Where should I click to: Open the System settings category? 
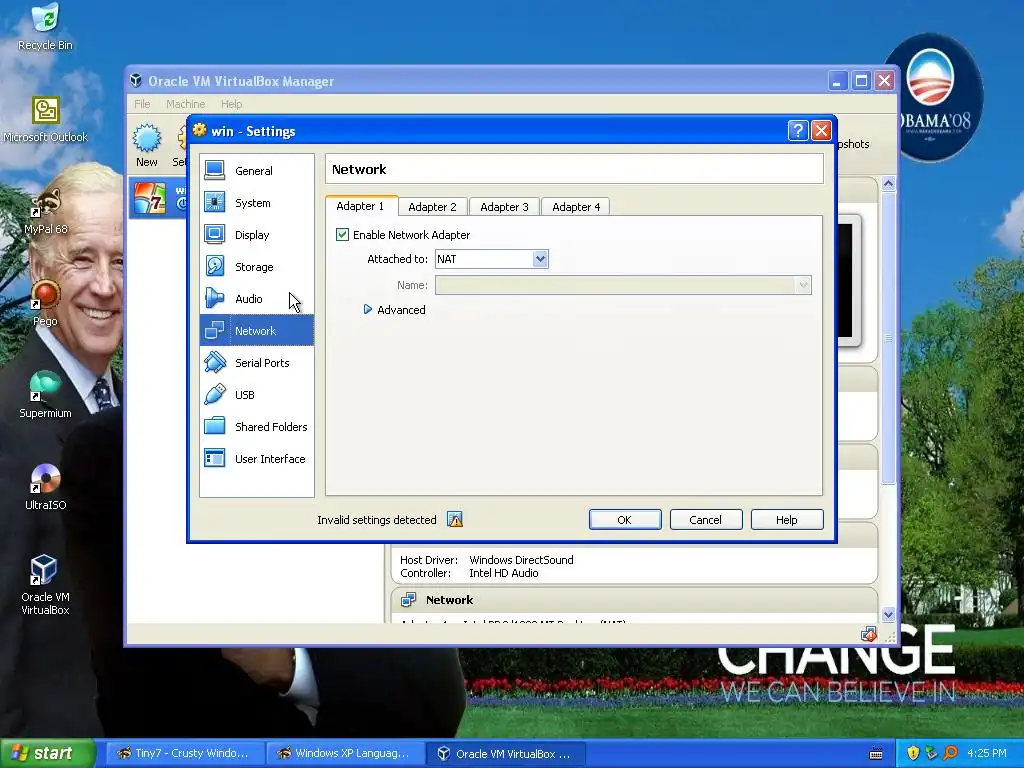[257, 202]
